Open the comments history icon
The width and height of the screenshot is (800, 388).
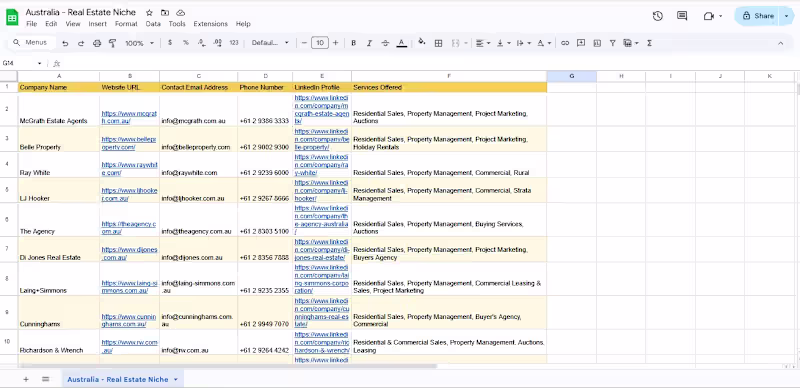682,16
